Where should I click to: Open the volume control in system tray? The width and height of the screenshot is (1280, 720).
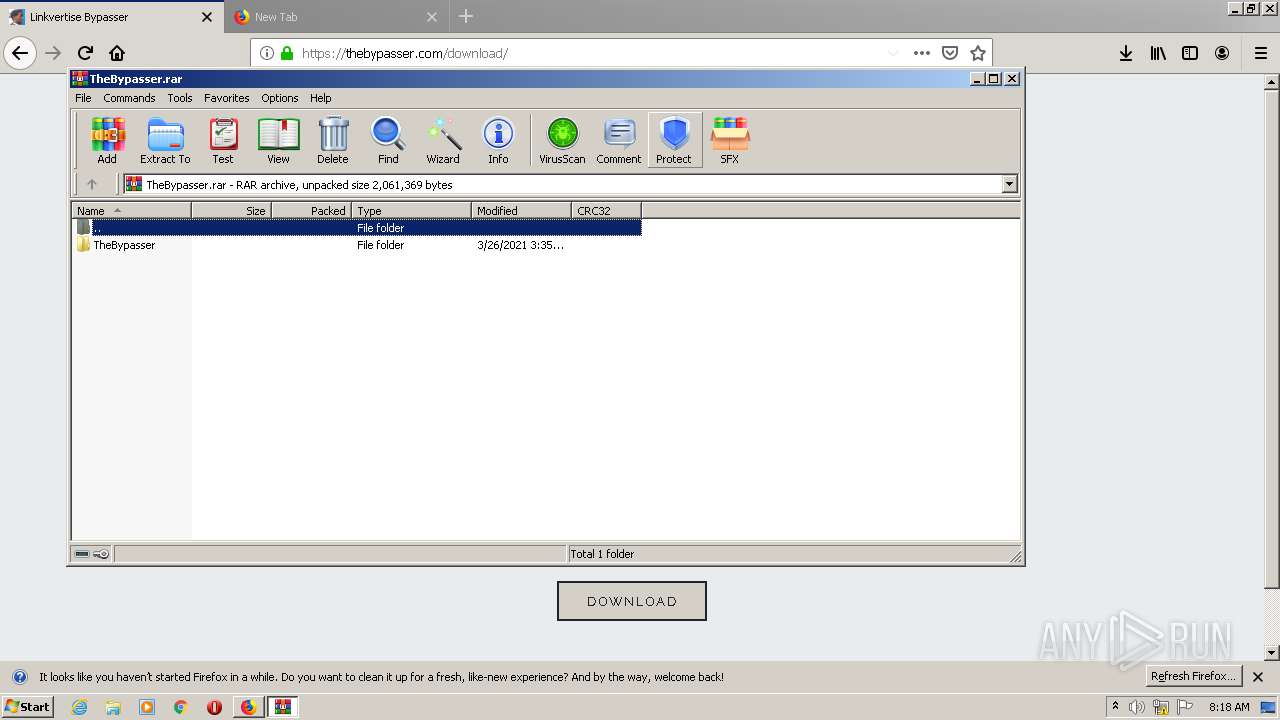(1137, 707)
